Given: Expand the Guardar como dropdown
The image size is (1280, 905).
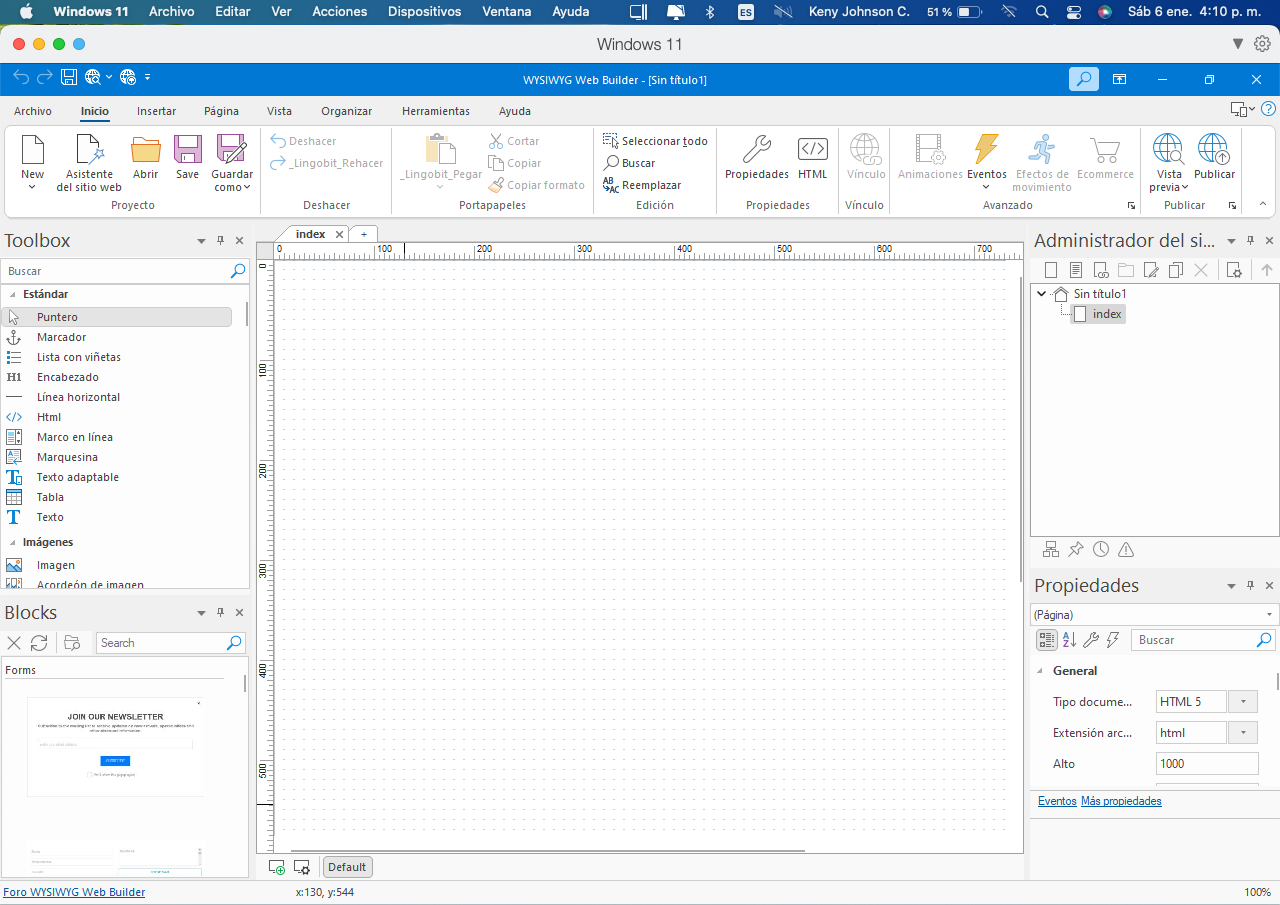Looking at the screenshot, I should (246, 188).
